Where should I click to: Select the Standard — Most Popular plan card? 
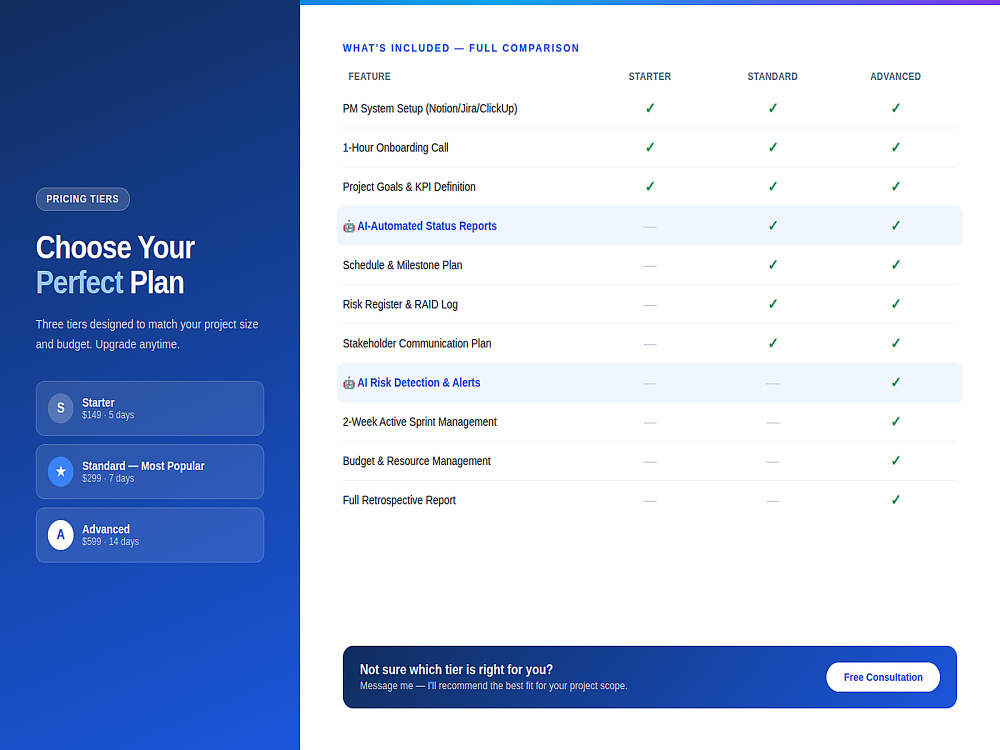[150, 471]
